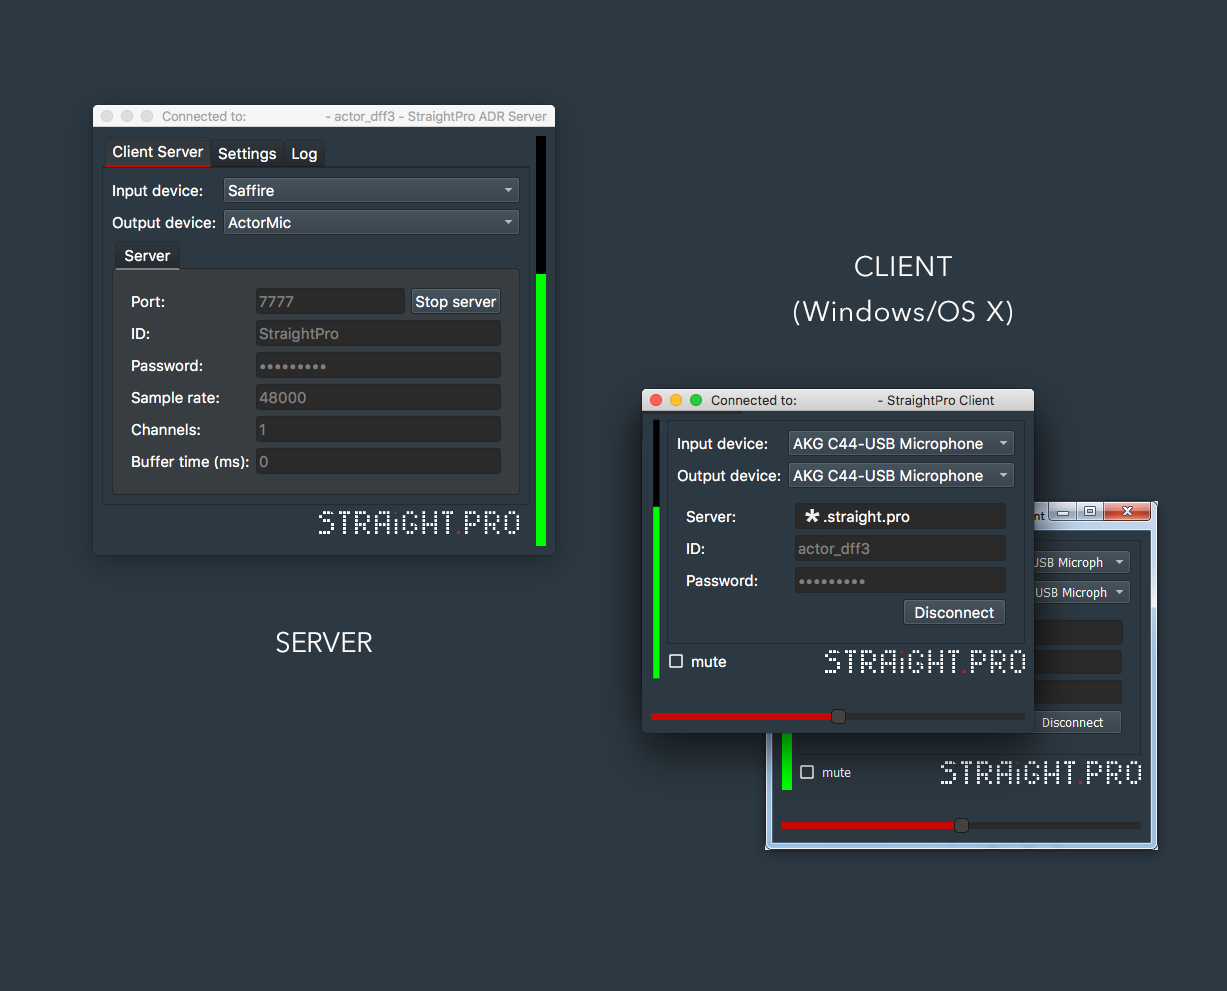Viewport: 1227px width, 991px height.
Task: Click the Server field showing *.straight.pro
Action: tap(900, 516)
